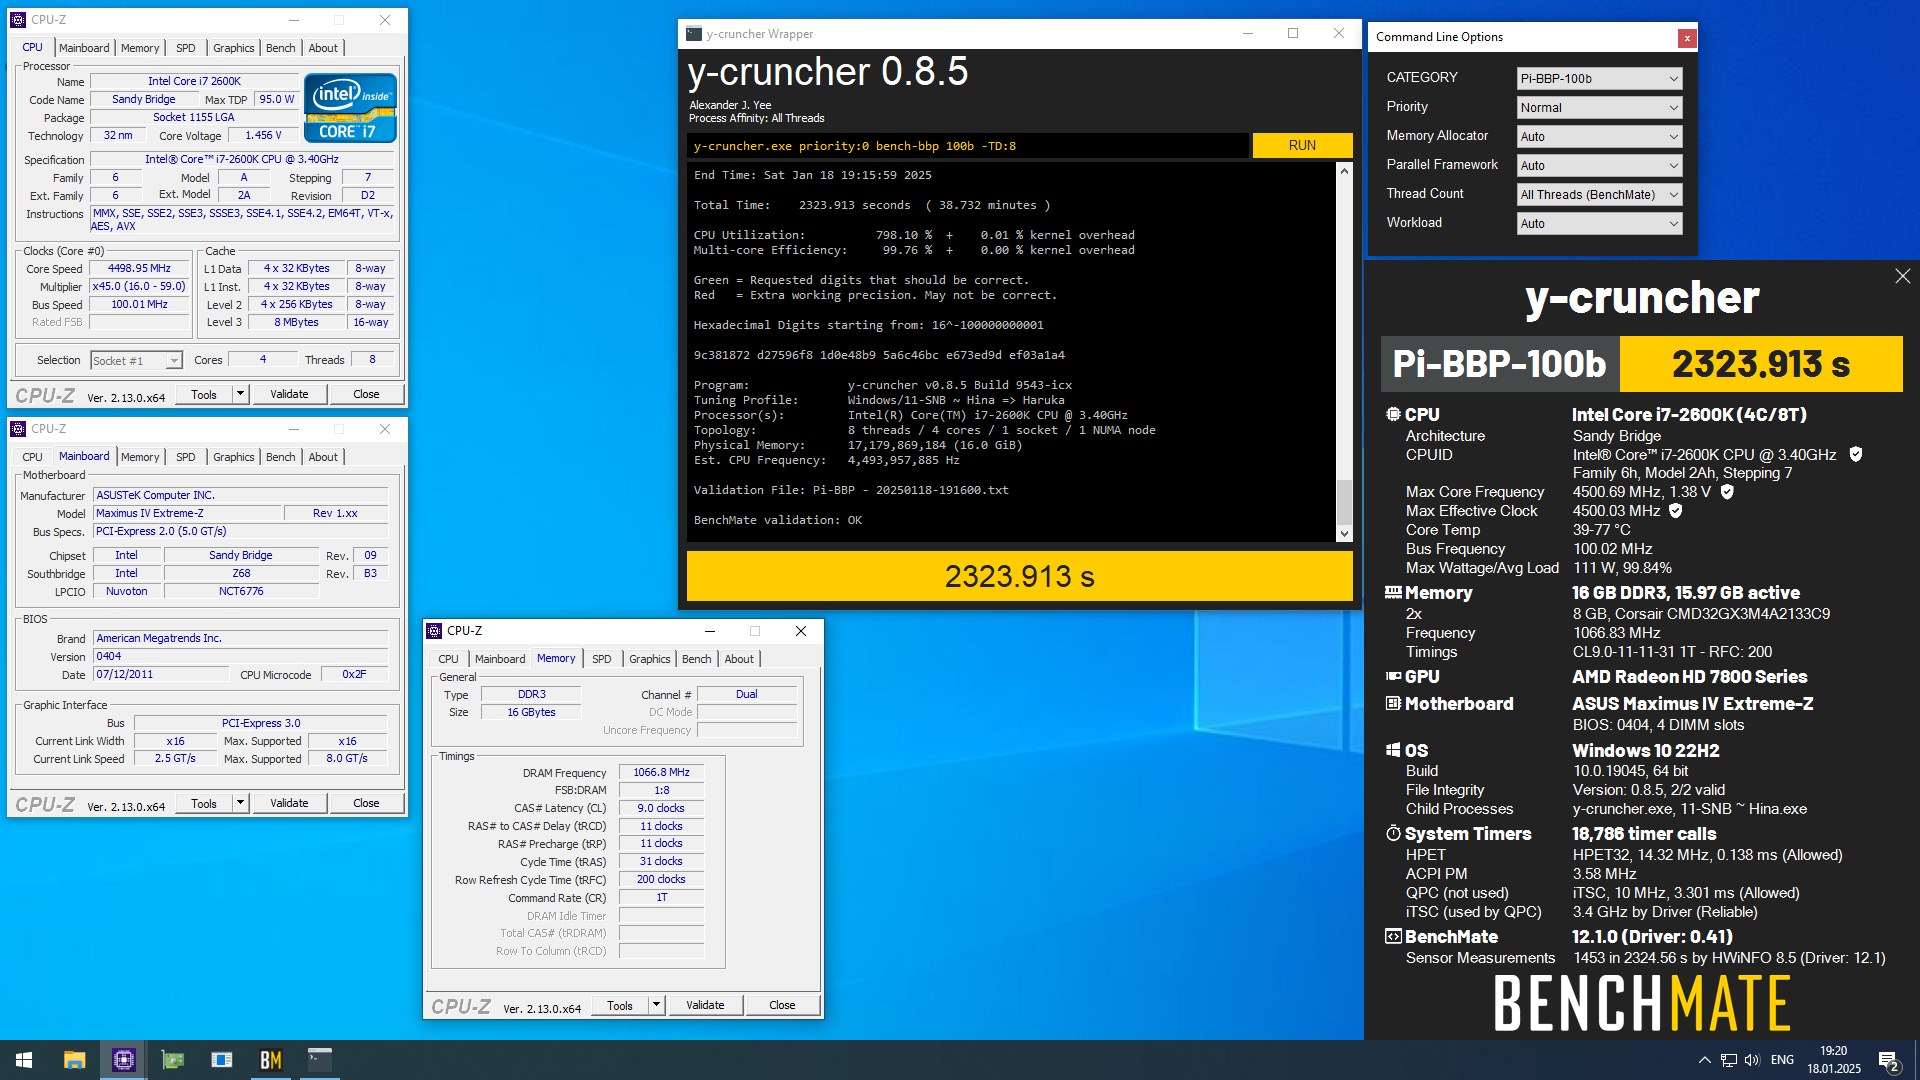The image size is (1920, 1080).
Task: Open BenchMate taskbar icon
Action: point(270,1060)
